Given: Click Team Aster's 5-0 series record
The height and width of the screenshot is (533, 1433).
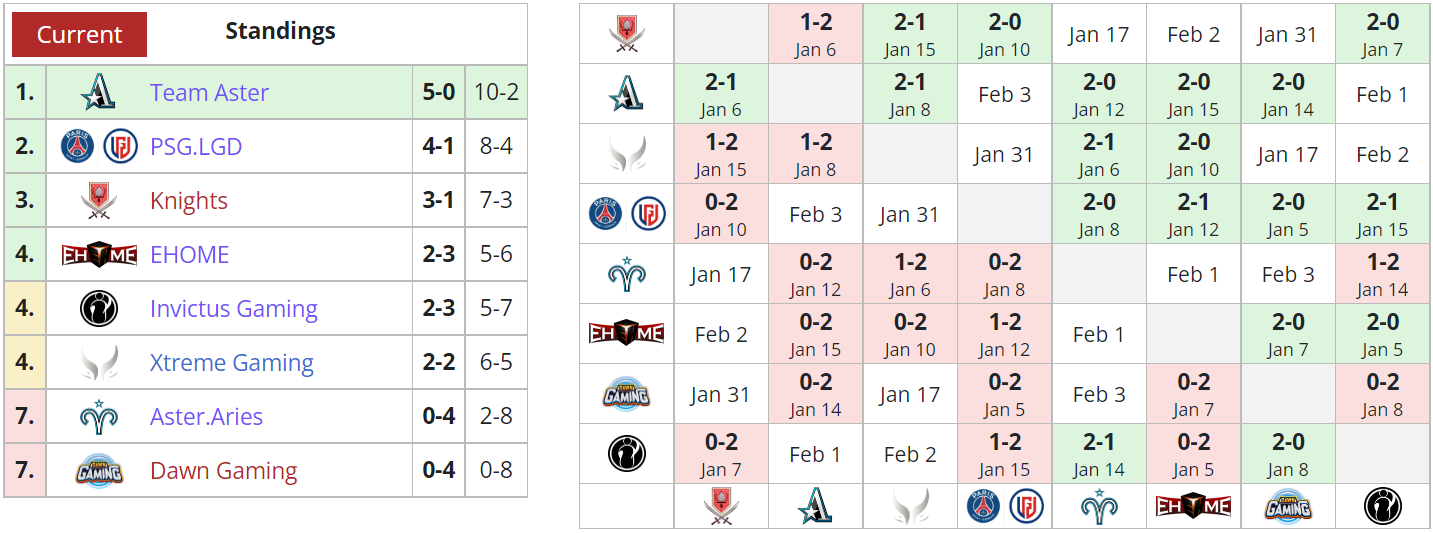Looking at the screenshot, I should (438, 93).
